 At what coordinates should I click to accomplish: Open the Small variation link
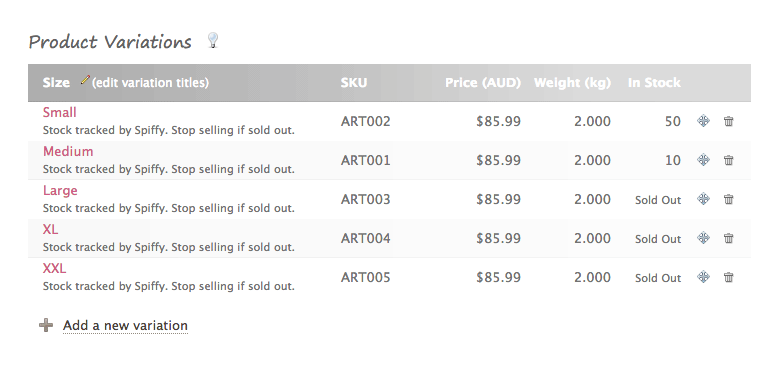60,112
